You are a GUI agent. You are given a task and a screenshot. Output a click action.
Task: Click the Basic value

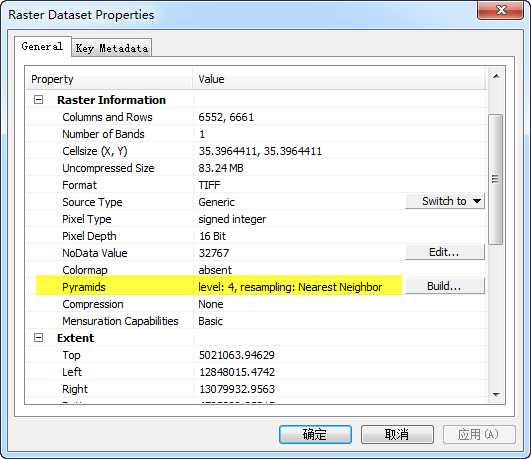pos(210,321)
